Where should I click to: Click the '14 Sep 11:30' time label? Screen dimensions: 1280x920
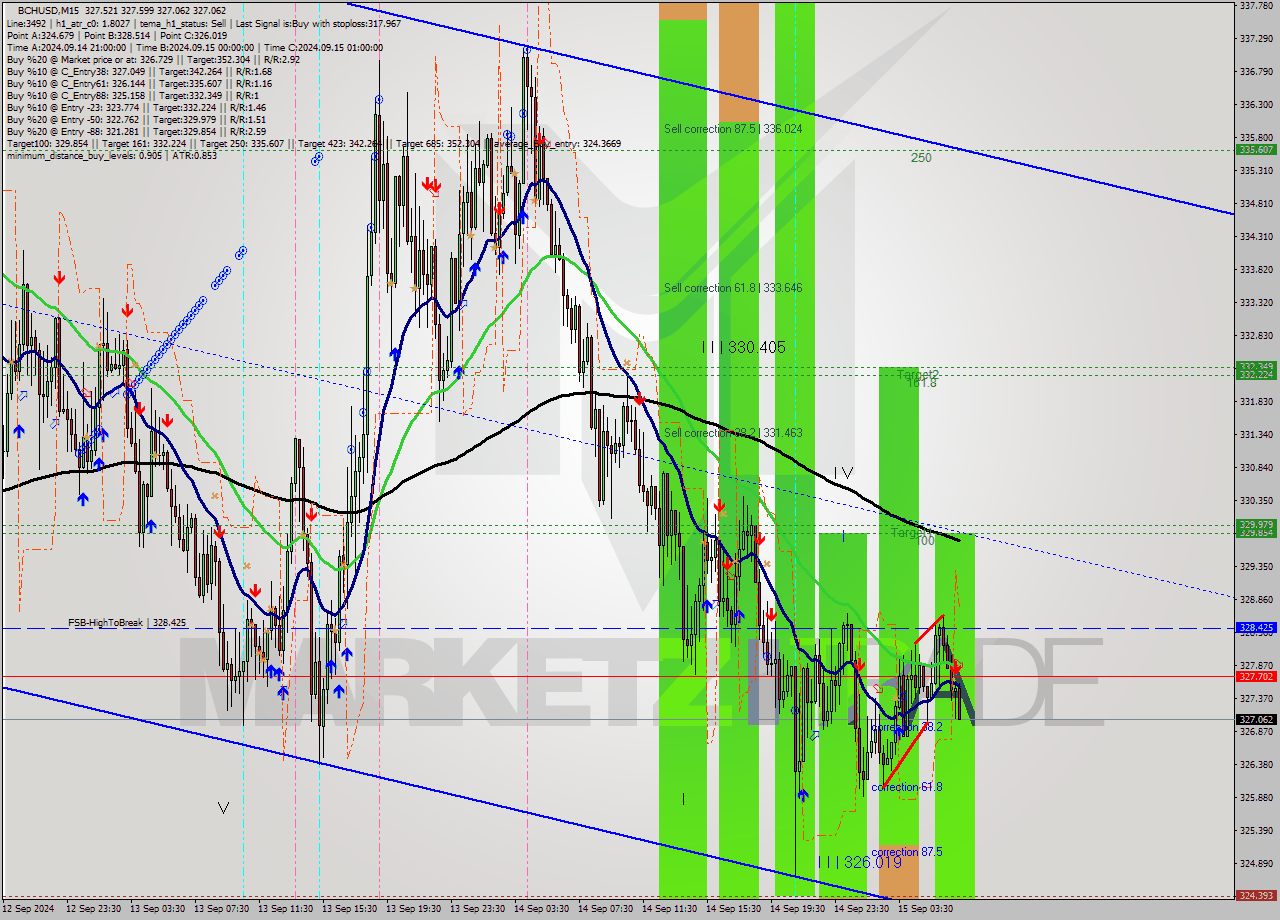[670, 909]
